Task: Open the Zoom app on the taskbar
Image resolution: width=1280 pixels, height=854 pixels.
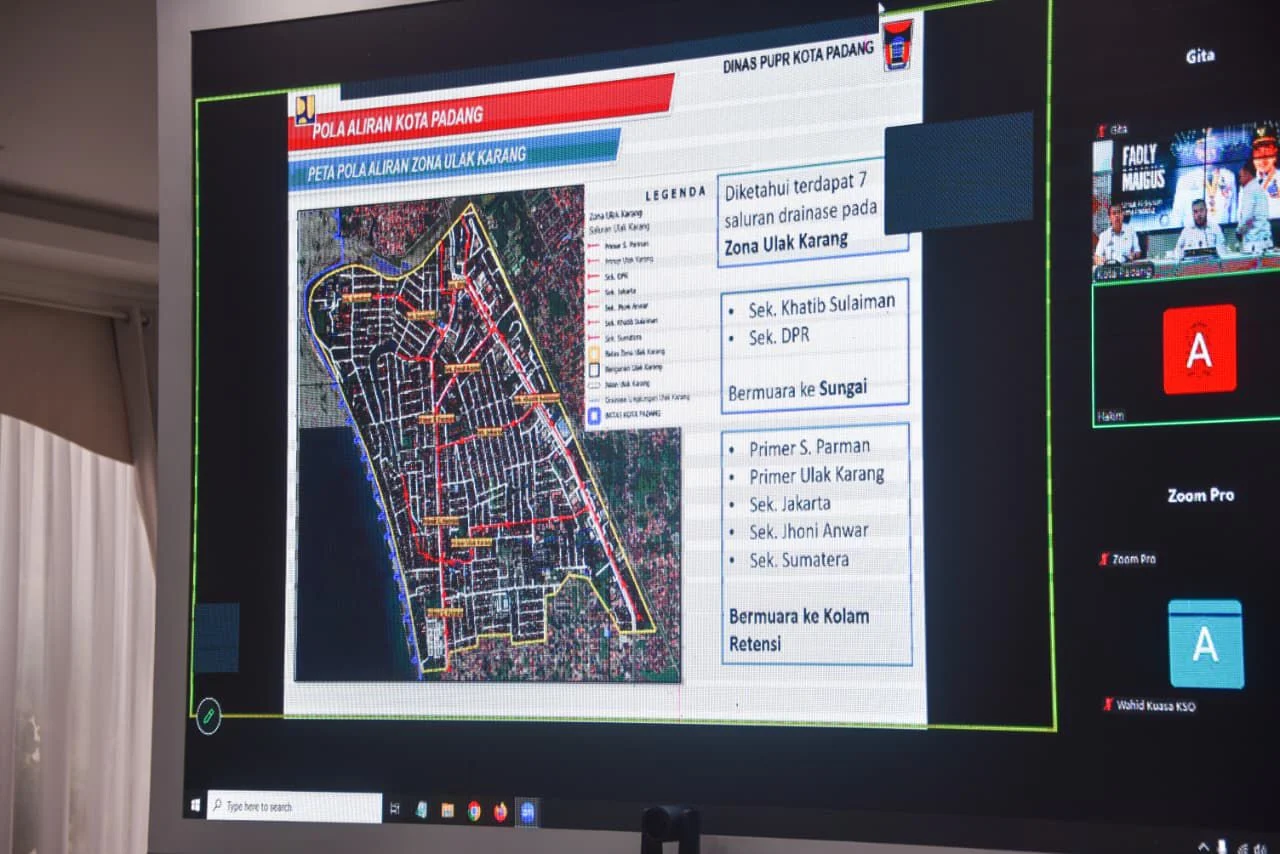Action: [528, 811]
